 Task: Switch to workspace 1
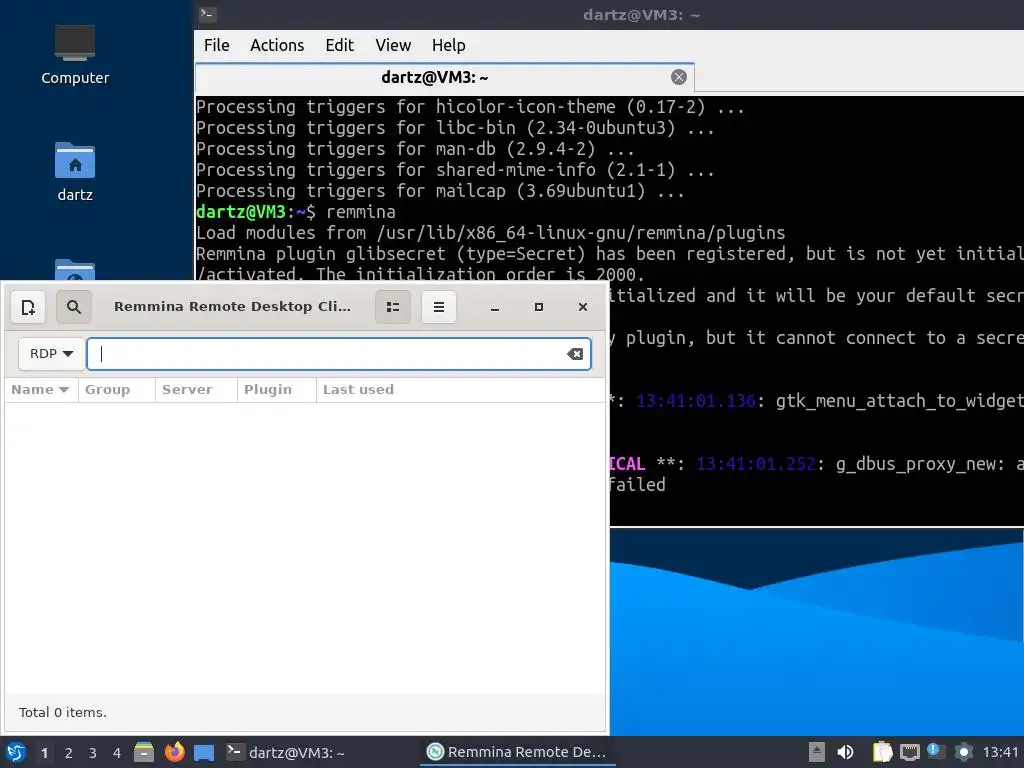[44, 753]
